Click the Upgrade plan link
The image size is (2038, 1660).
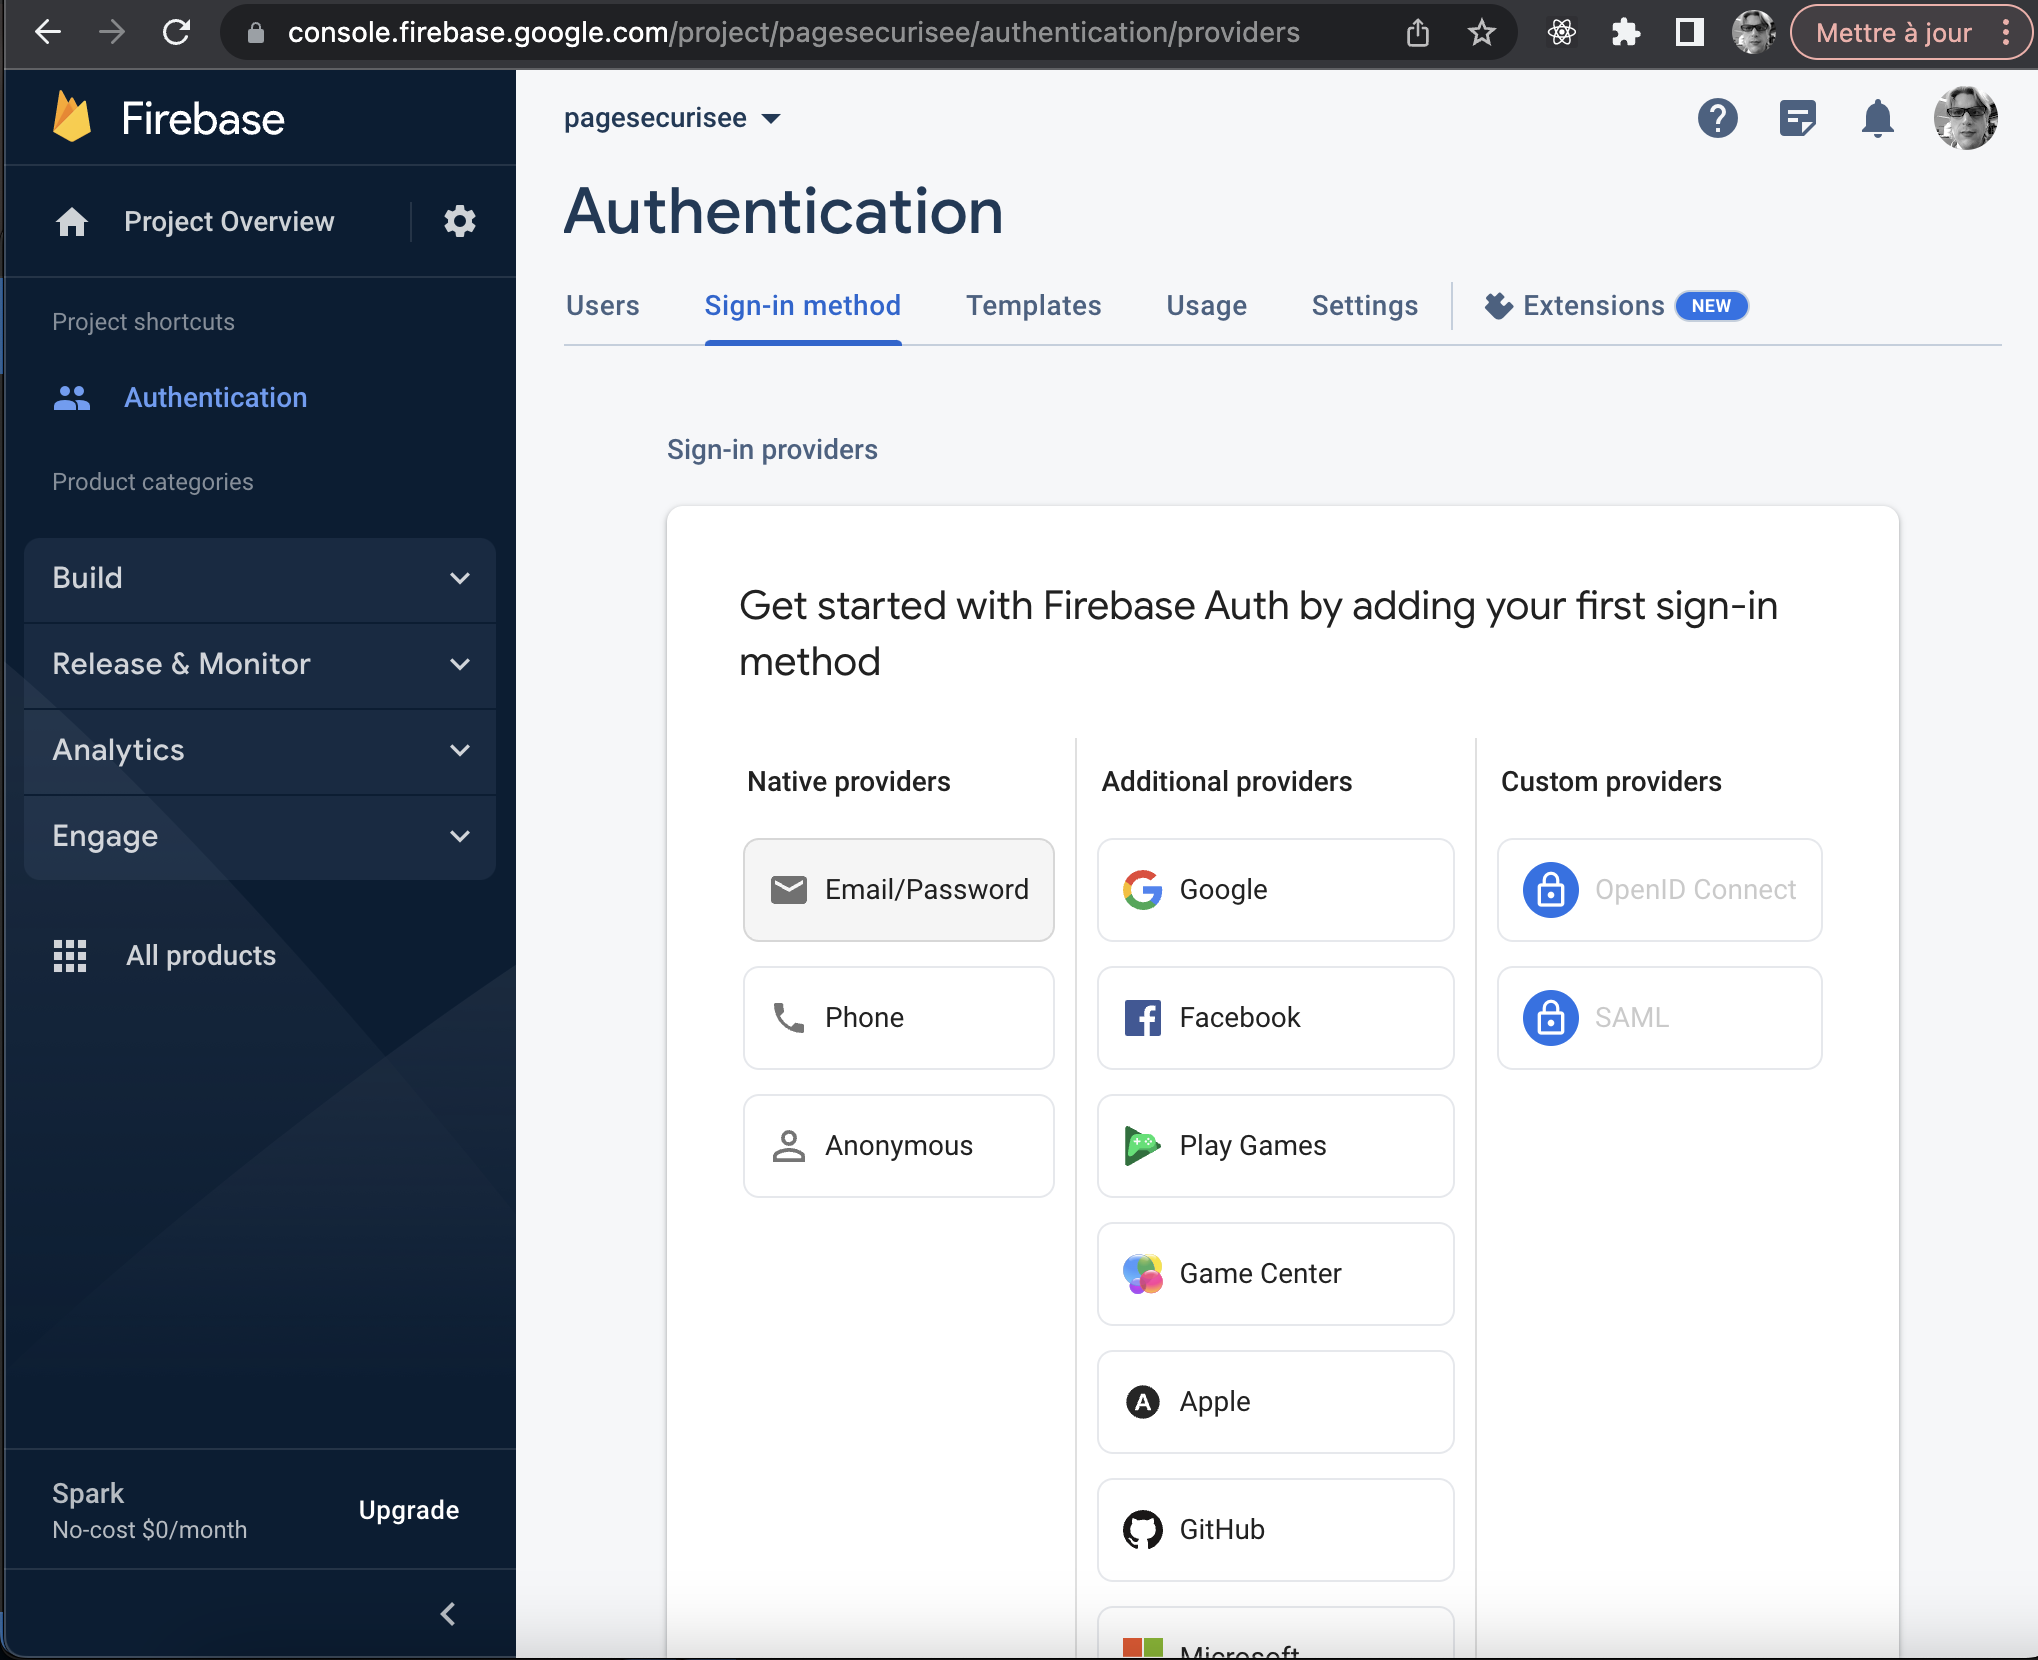pos(409,1510)
